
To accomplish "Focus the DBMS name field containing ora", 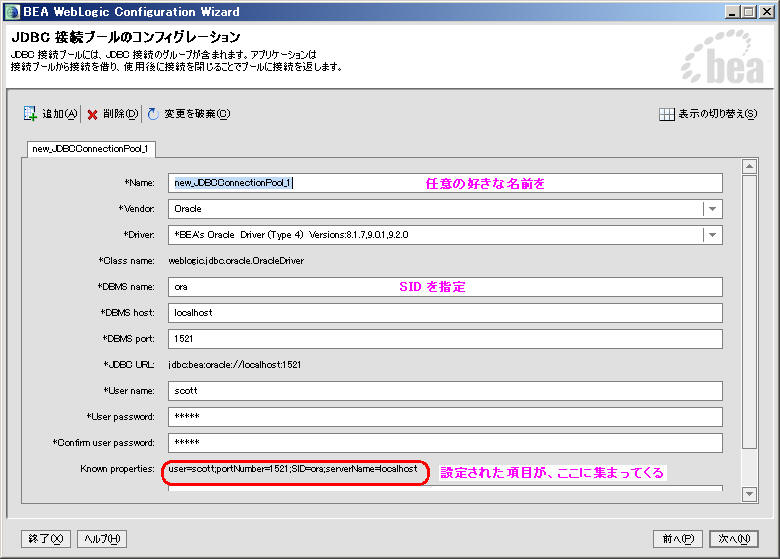I will [x=445, y=287].
